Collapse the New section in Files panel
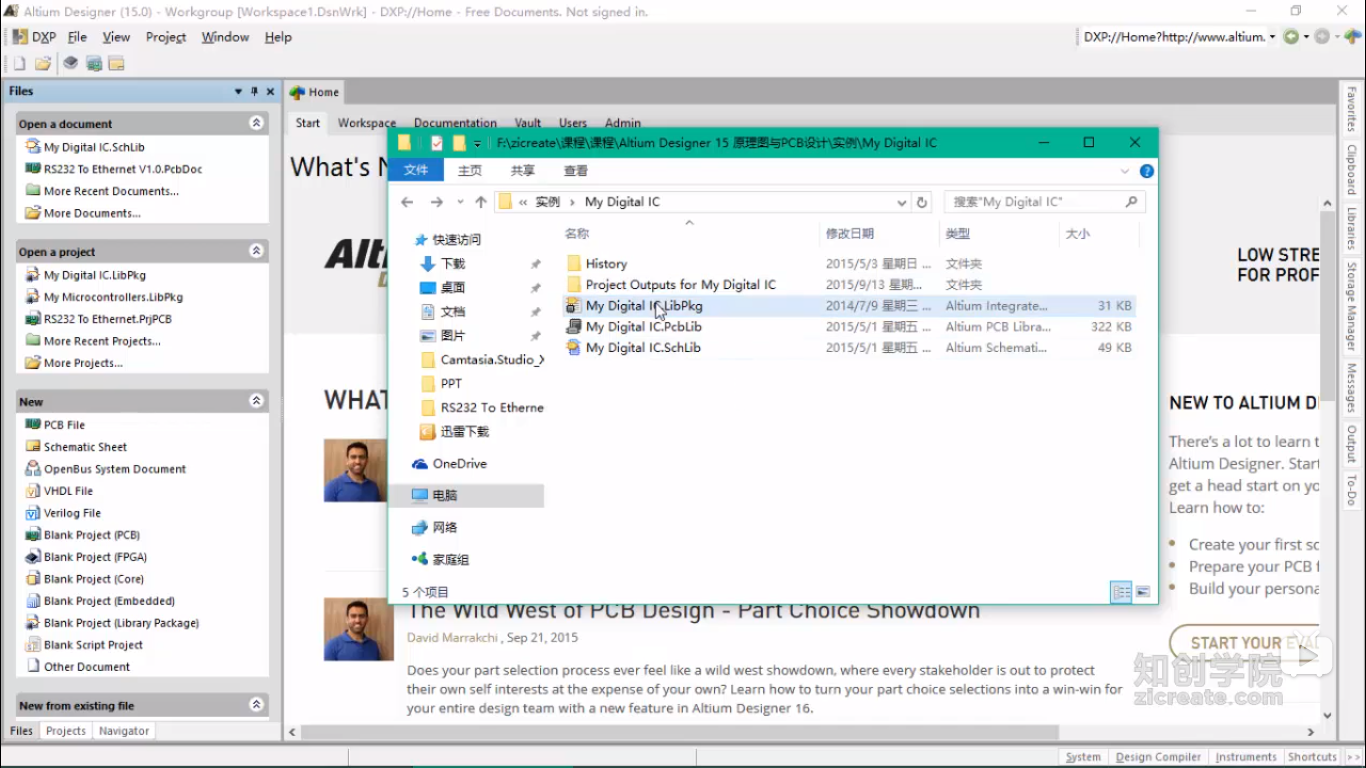The image size is (1366, 768). (256, 401)
